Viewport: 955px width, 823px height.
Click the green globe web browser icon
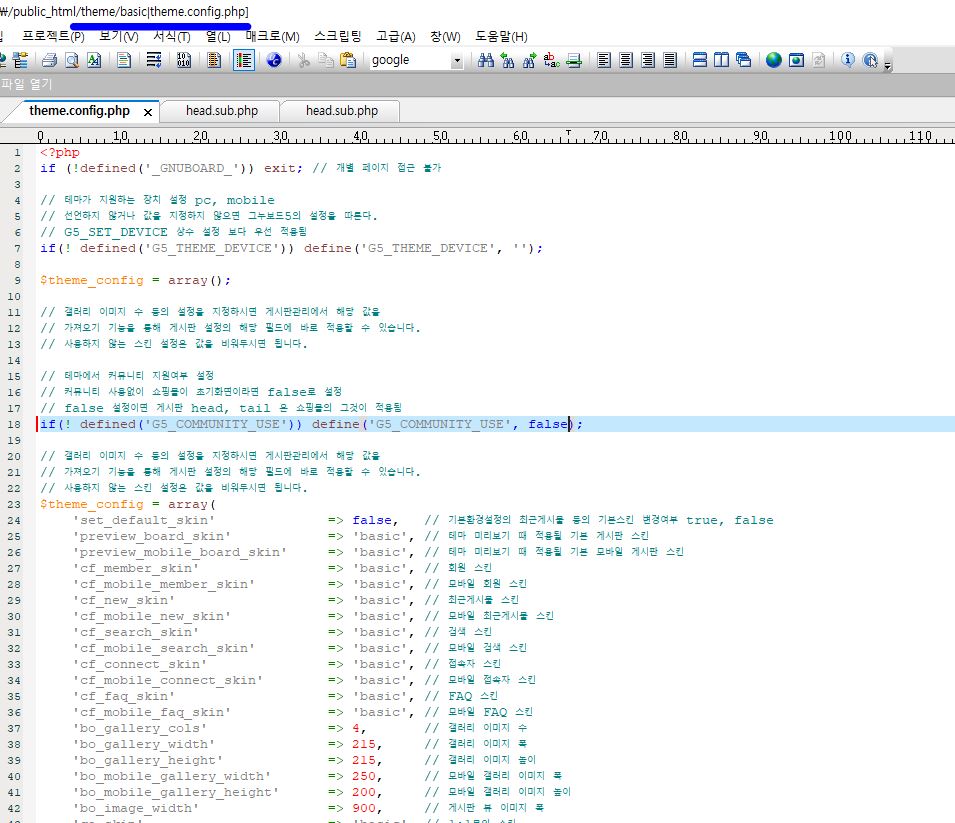tap(774, 60)
